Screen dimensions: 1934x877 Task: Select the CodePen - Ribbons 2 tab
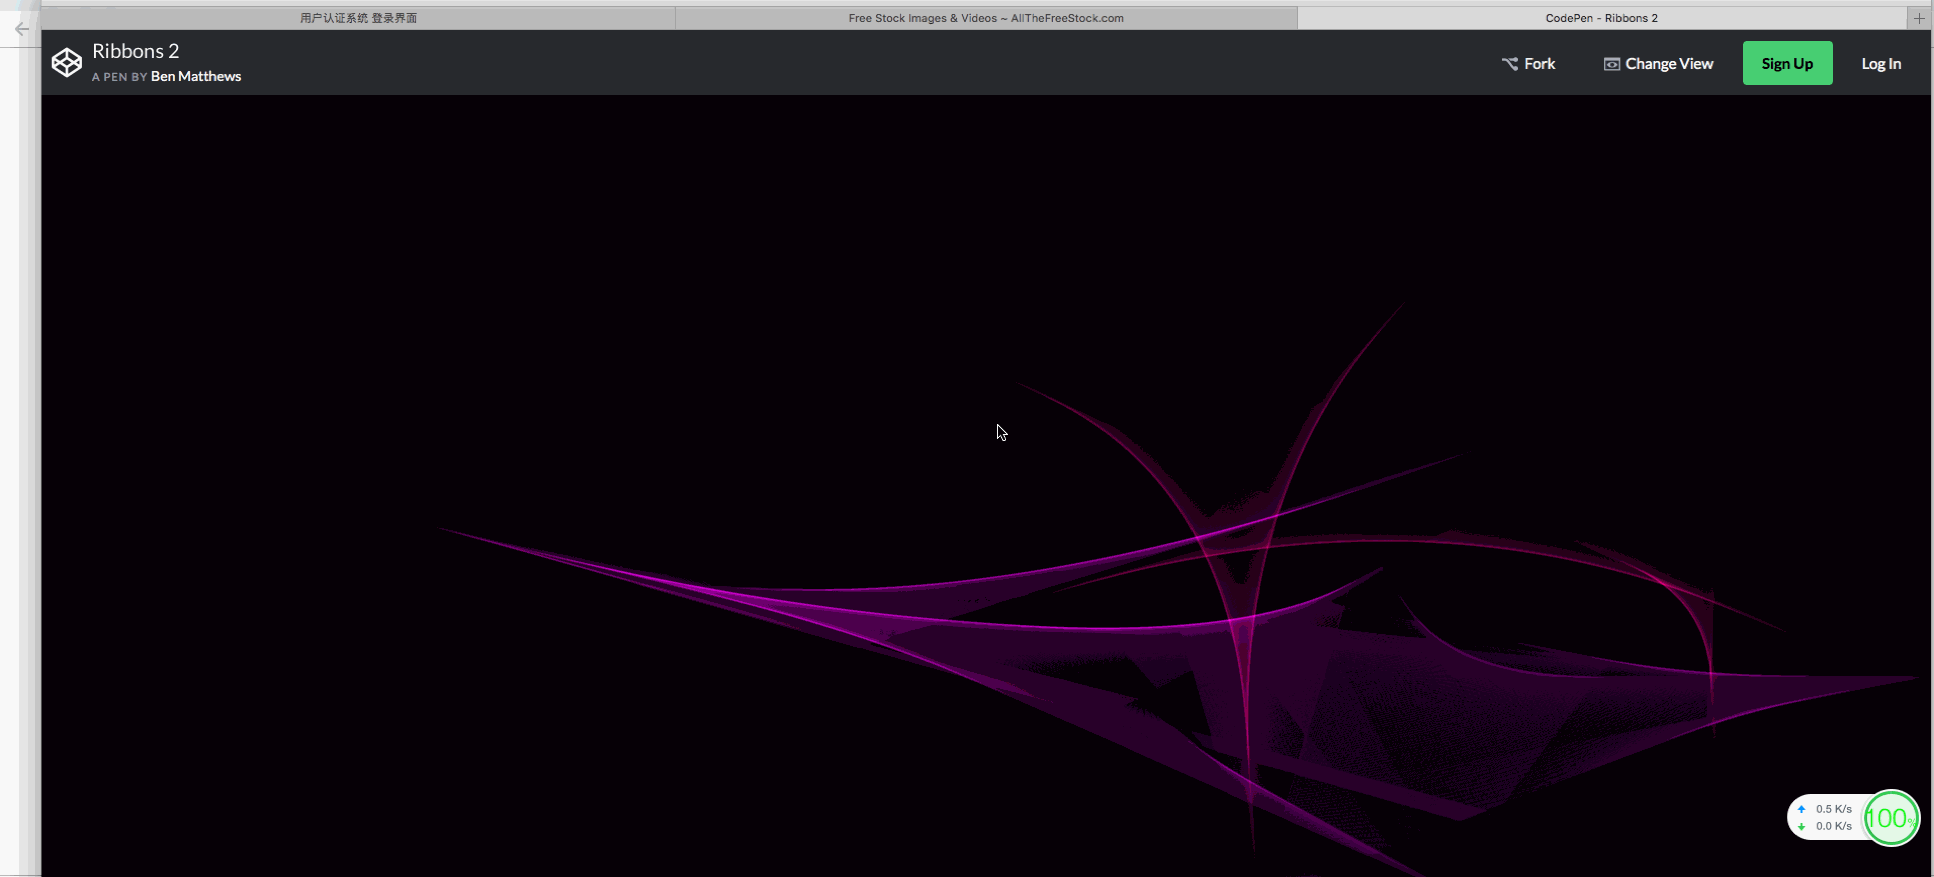[1602, 18]
